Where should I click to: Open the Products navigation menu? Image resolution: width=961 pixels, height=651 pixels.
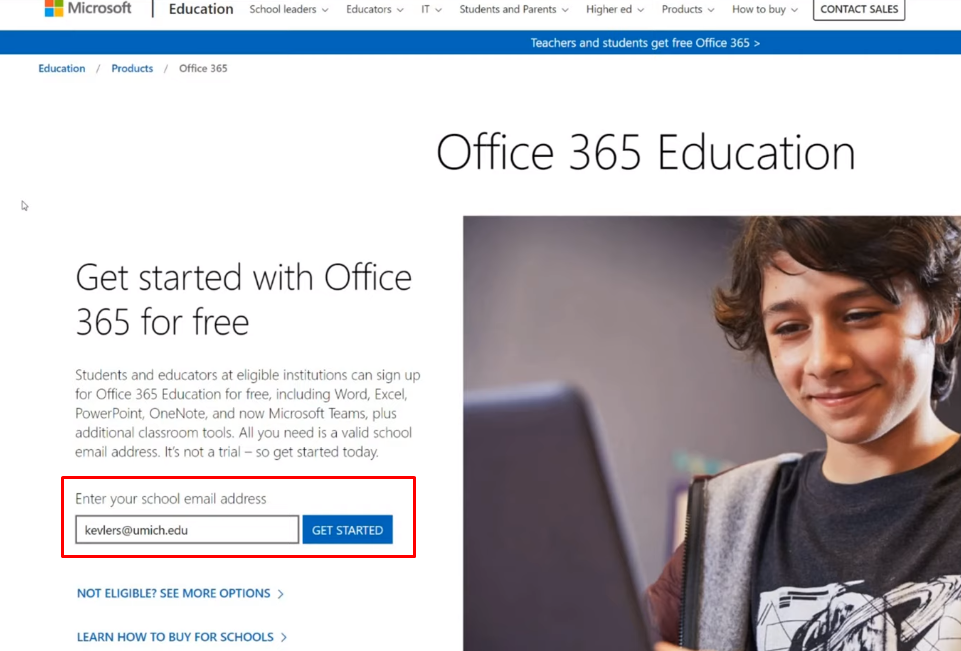pos(688,9)
